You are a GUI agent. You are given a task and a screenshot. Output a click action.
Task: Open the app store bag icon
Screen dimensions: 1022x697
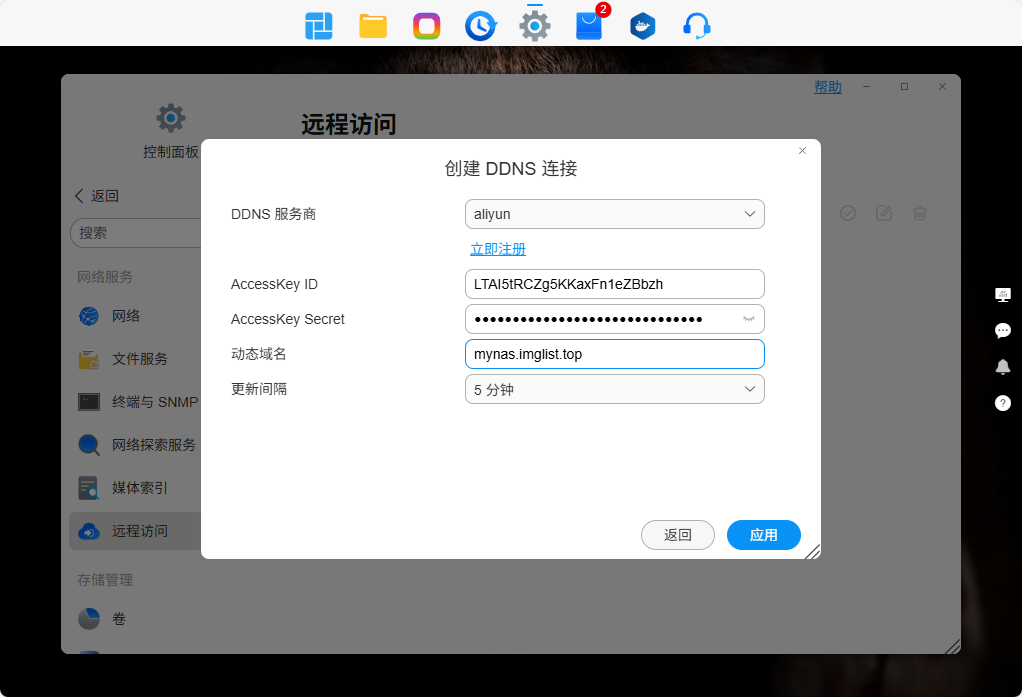[589, 25]
